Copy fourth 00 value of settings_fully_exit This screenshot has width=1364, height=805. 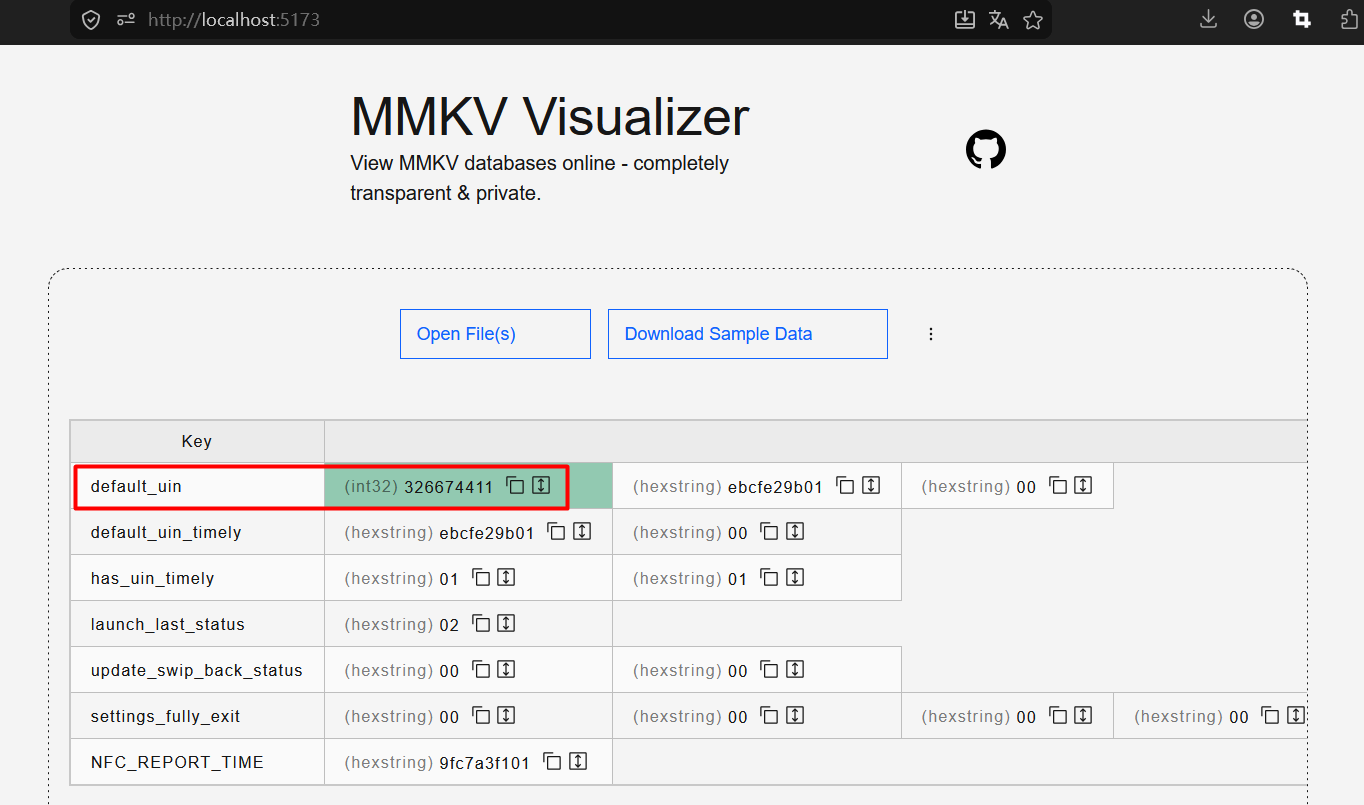(1270, 716)
